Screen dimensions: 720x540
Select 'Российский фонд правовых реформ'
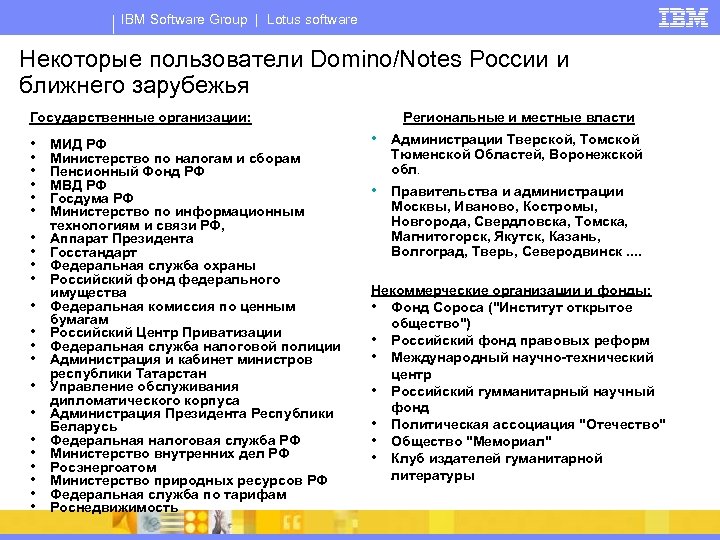point(520,341)
